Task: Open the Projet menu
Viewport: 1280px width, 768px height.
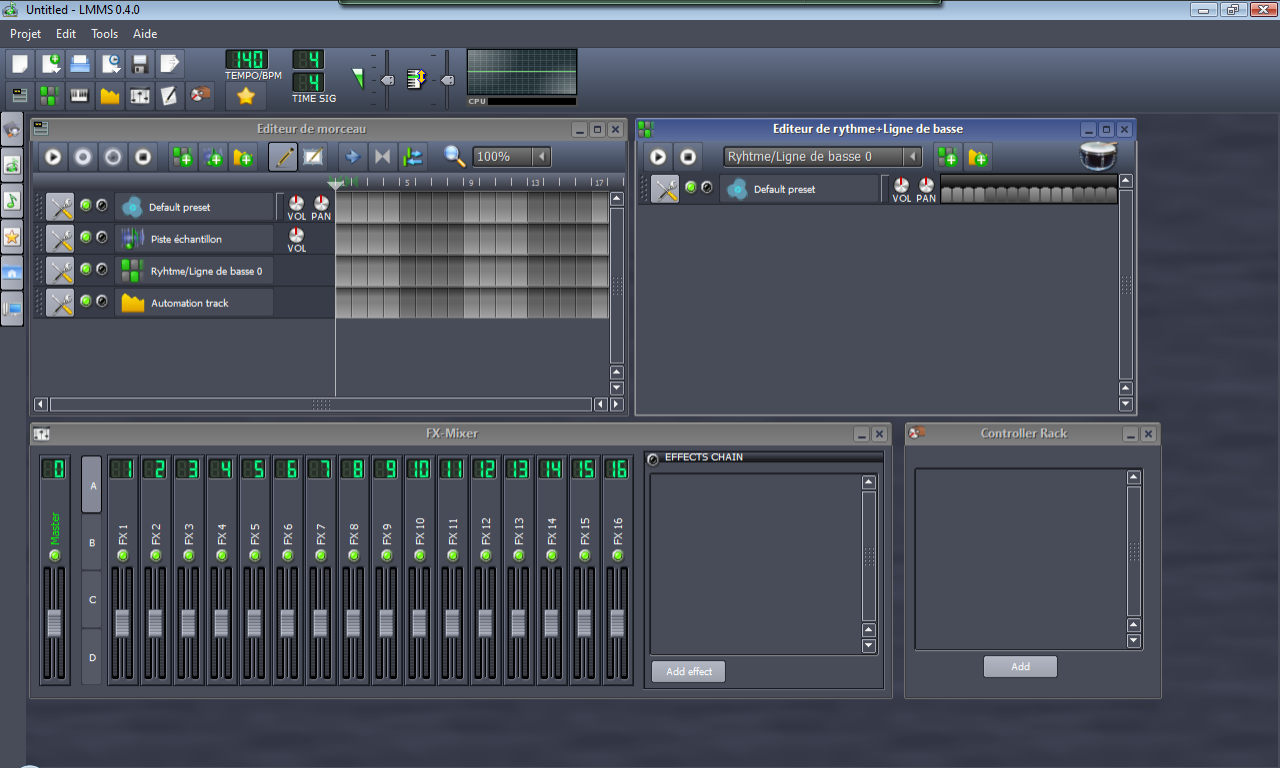Action: (25, 34)
